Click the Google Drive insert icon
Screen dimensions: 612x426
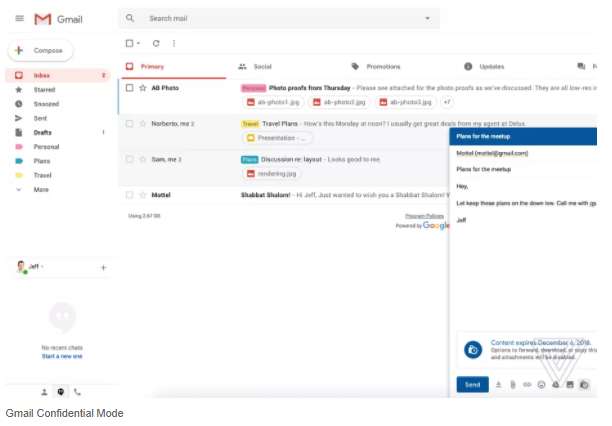[555, 384]
